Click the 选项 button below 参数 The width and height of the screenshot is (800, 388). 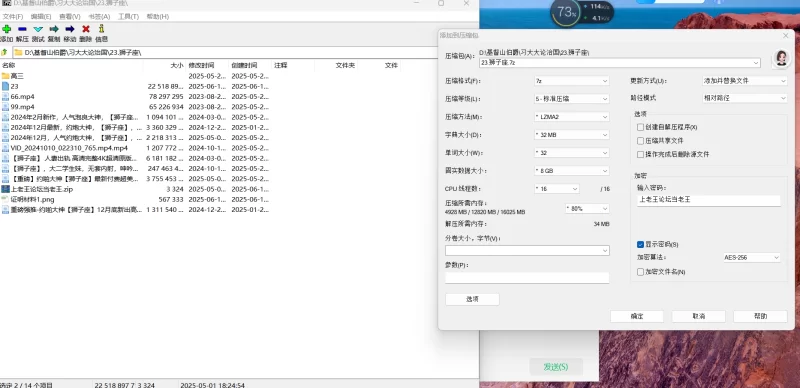[472, 299]
